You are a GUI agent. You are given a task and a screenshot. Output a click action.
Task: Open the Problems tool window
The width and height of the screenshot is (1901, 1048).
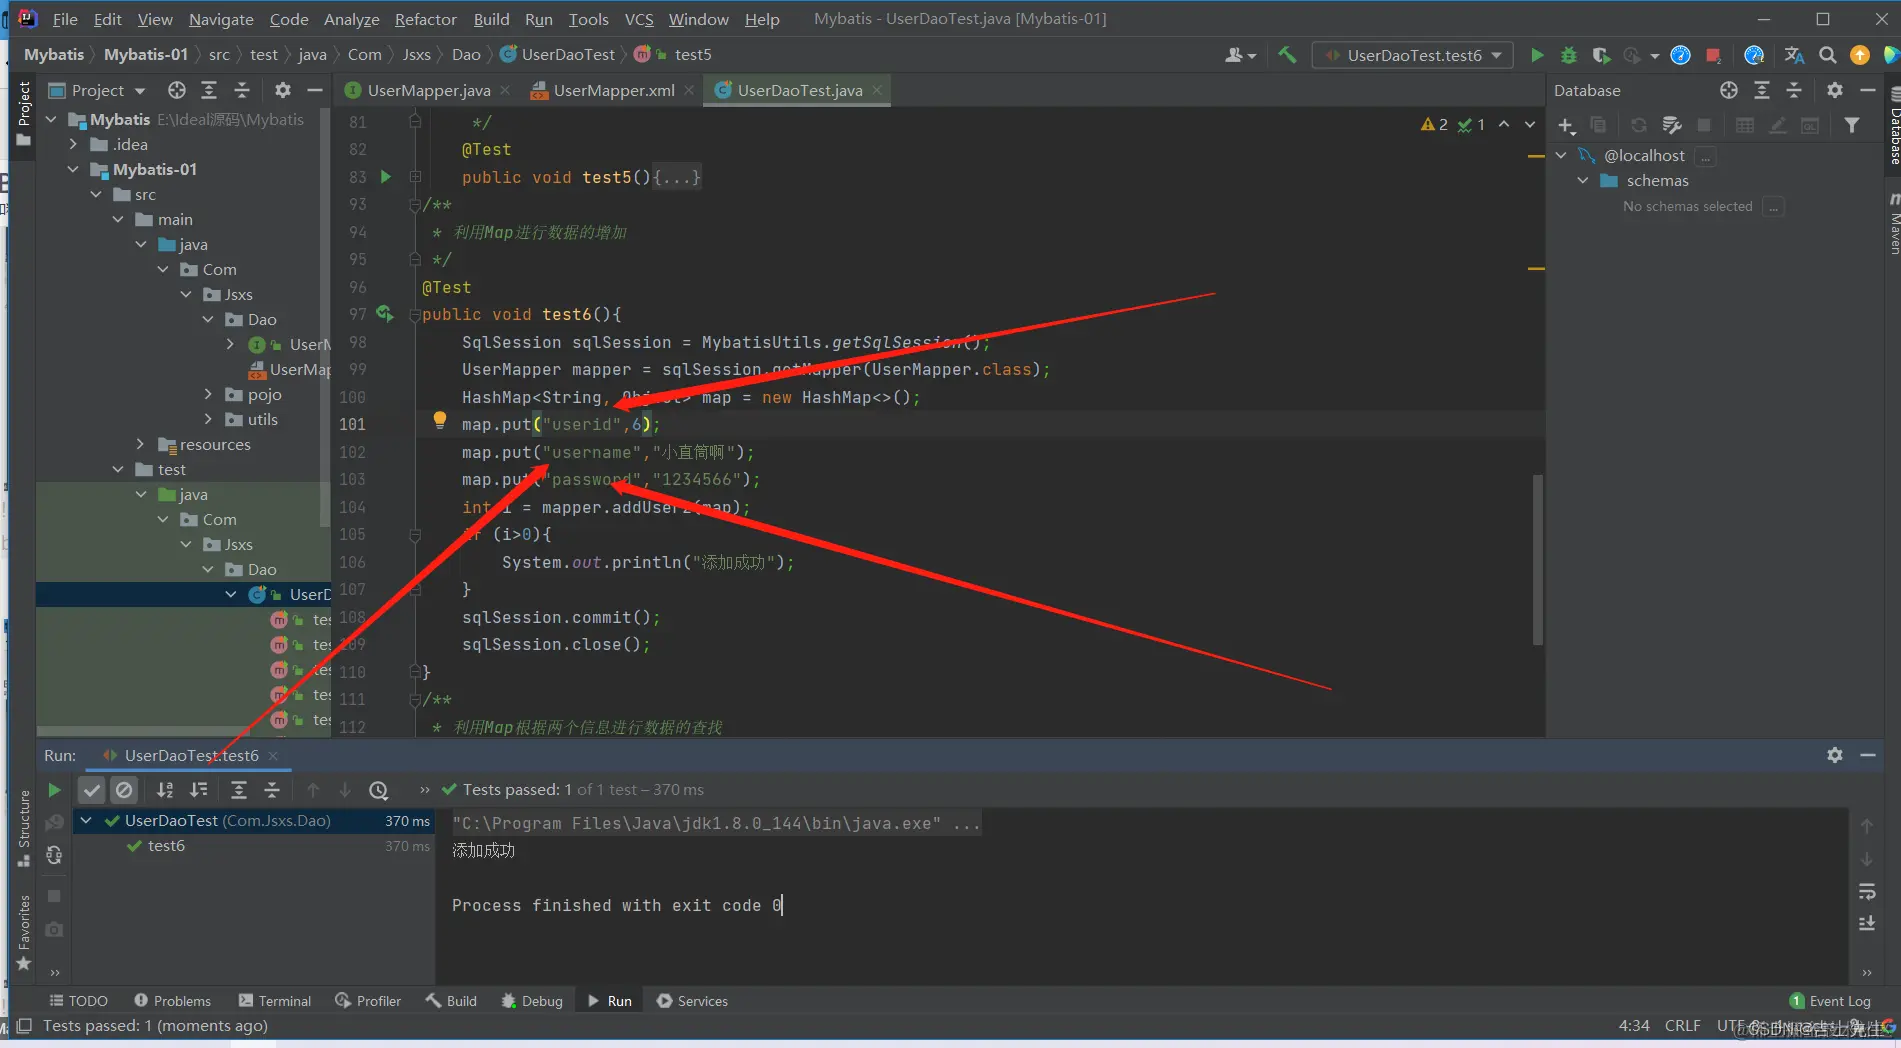tap(172, 1001)
